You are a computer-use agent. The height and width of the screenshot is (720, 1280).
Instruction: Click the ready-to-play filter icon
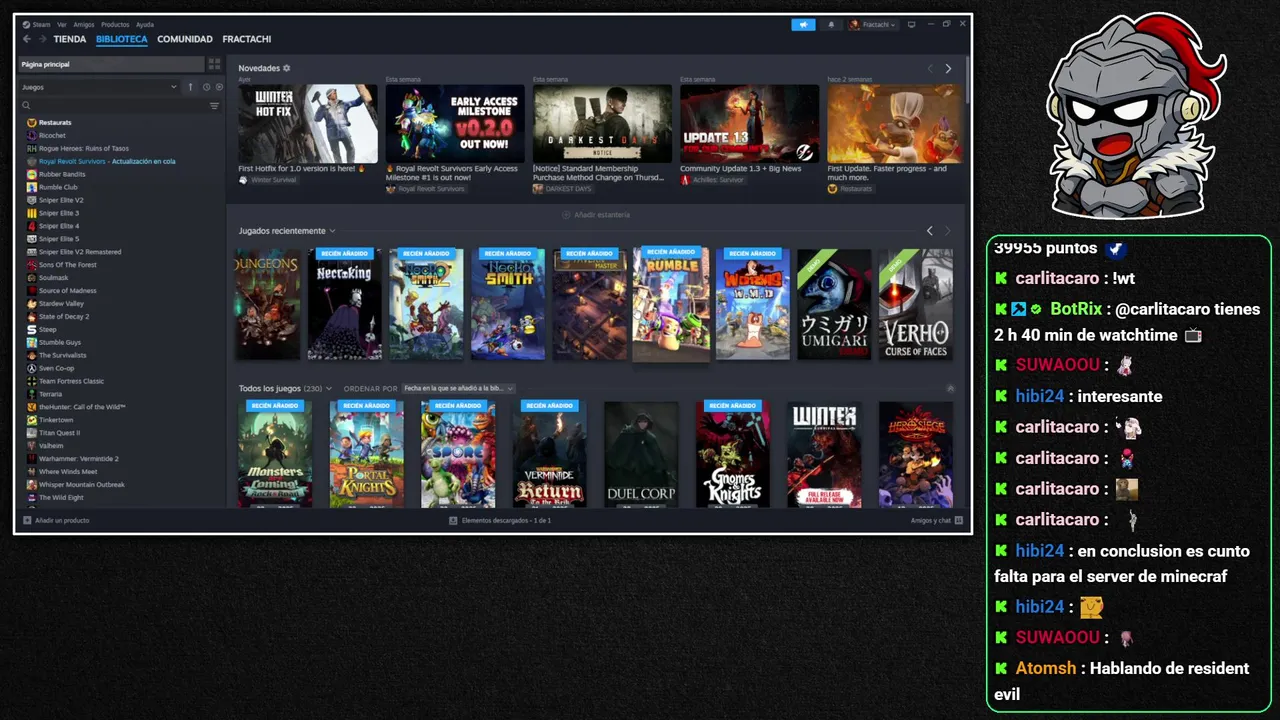[219, 87]
